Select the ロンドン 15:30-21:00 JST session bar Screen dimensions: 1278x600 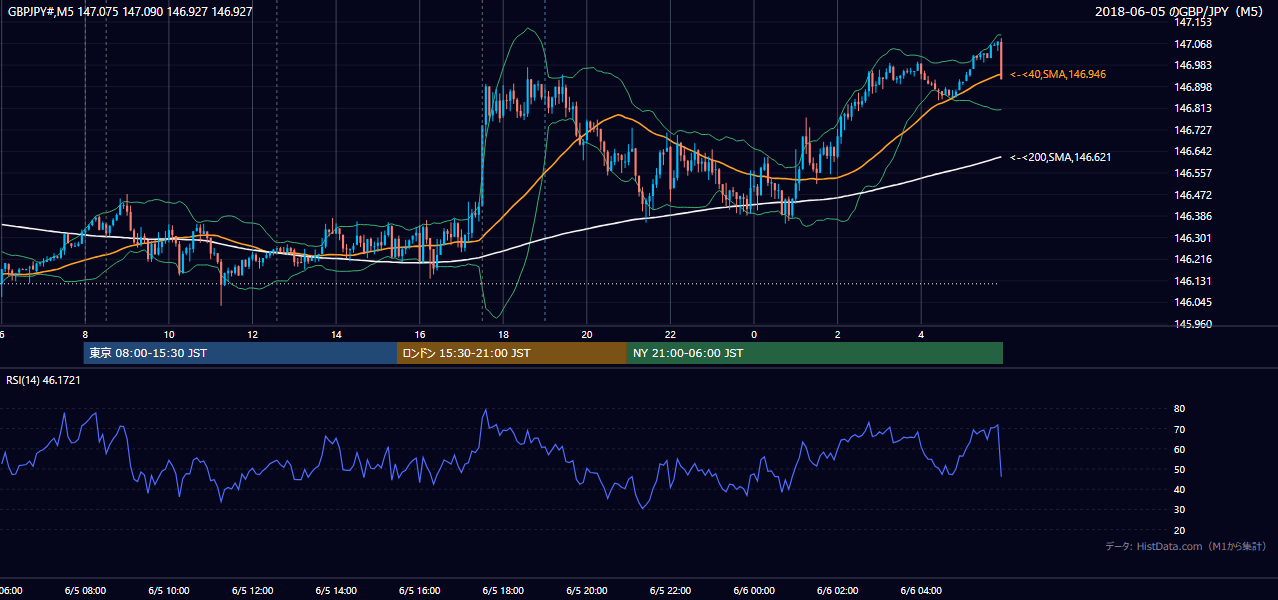(512, 353)
